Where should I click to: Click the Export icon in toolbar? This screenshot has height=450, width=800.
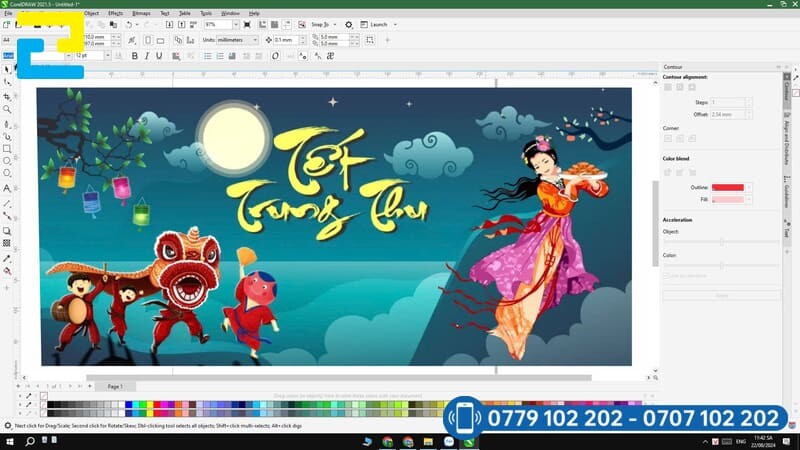point(181,24)
